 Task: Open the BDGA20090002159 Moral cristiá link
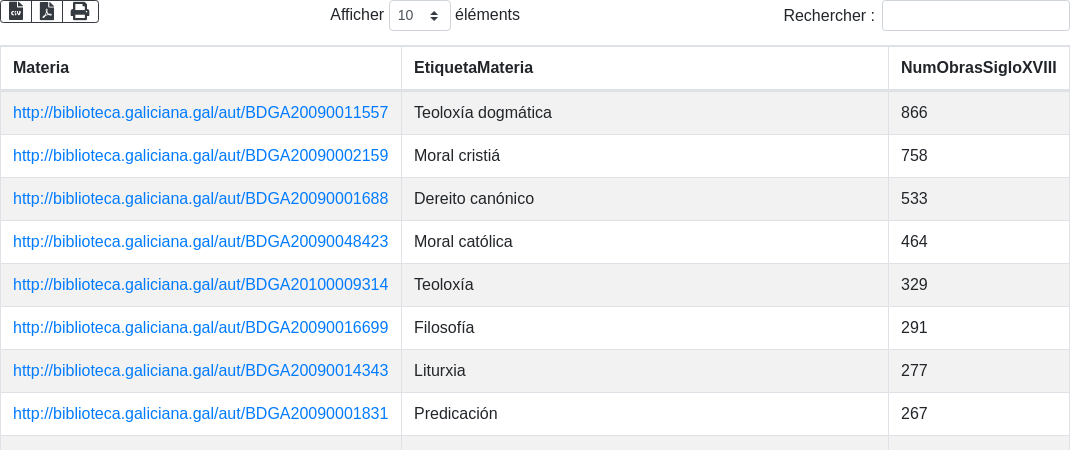200,156
